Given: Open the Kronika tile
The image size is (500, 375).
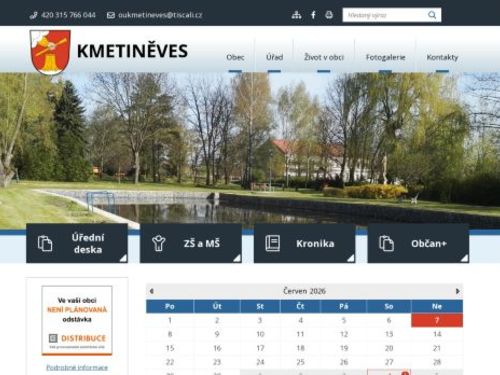Looking at the screenshot, I should [304, 243].
